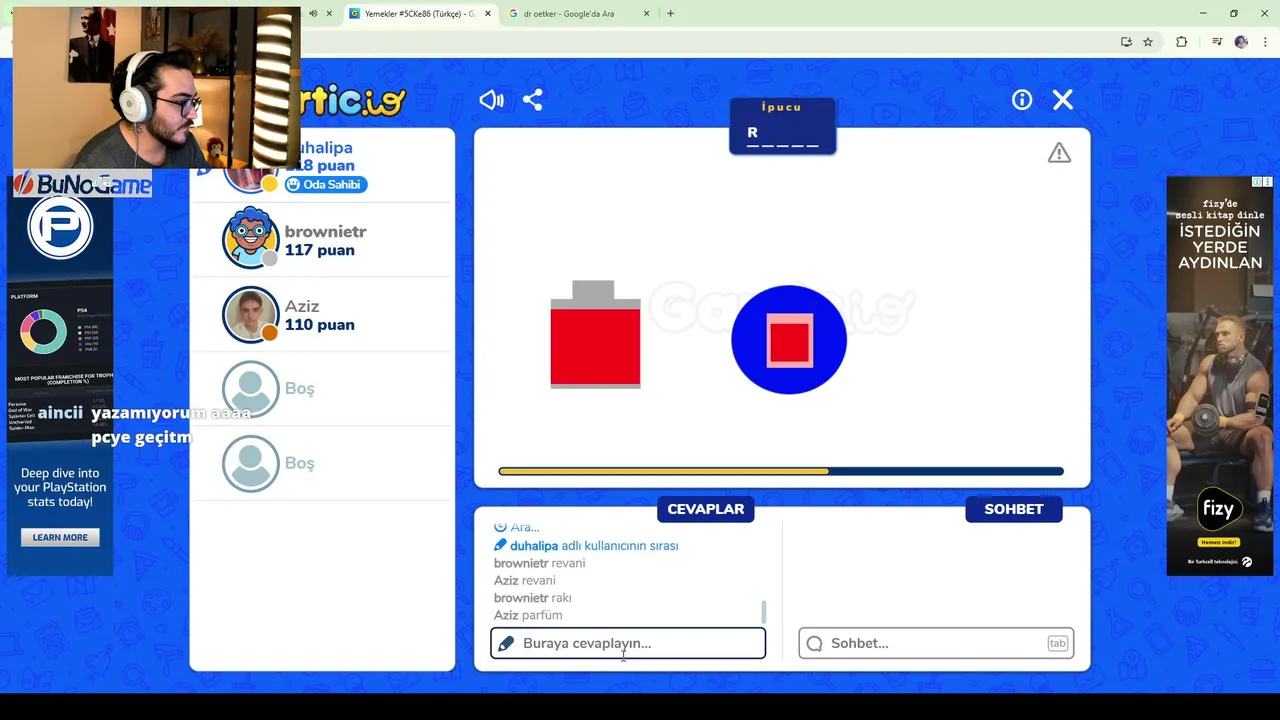This screenshot has width=1280, height=720.
Task: Click the Aziz player name
Action: coord(302,306)
